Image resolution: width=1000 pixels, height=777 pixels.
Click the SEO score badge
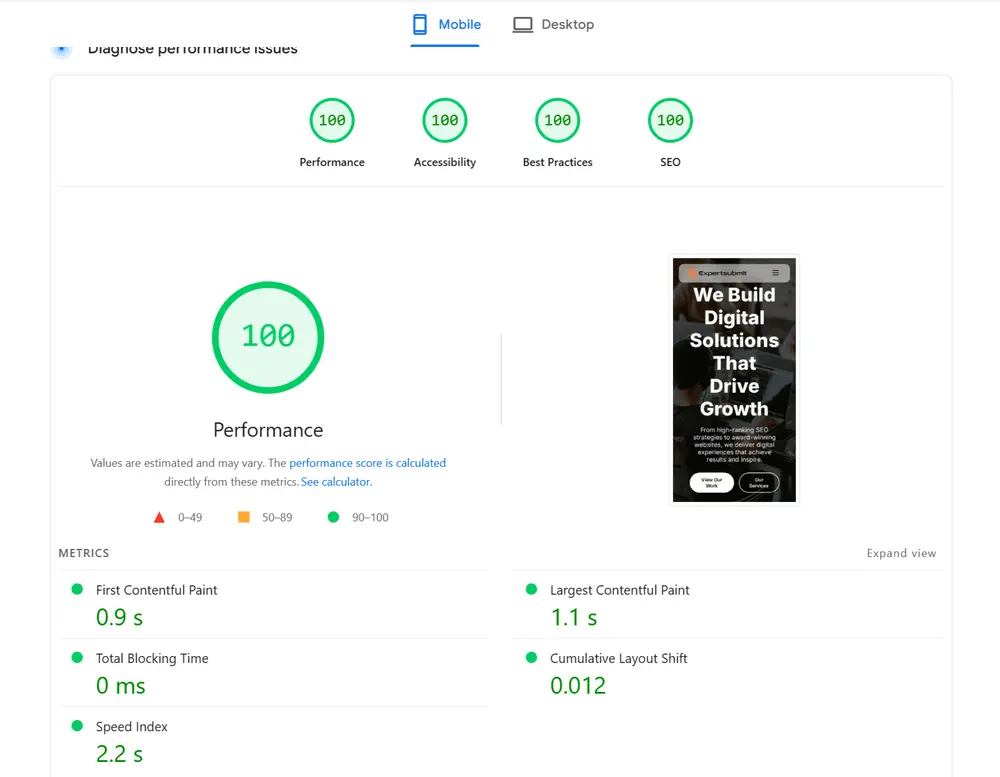point(670,120)
